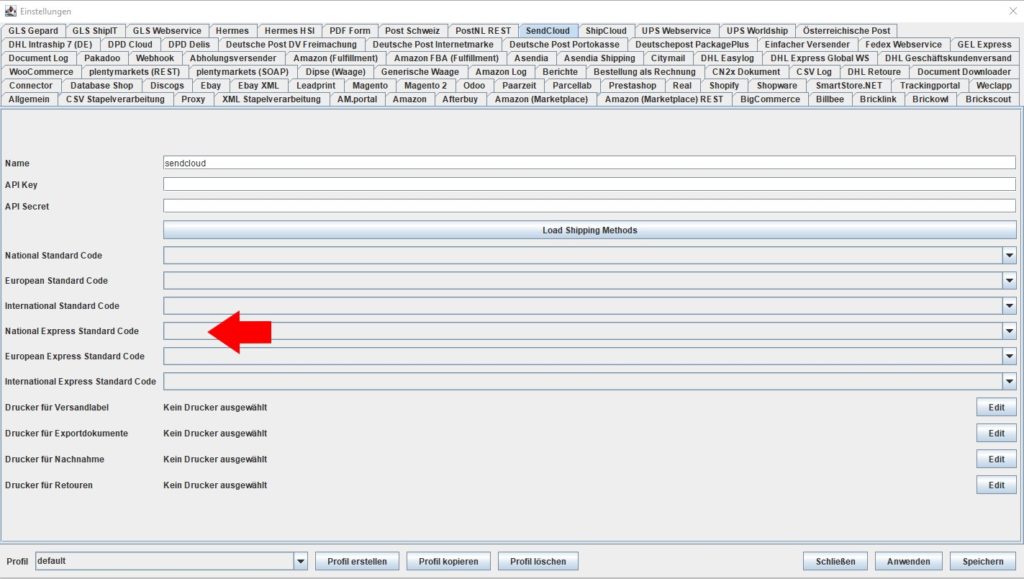Select the Allgemein tab

pyautogui.click(x=29, y=99)
